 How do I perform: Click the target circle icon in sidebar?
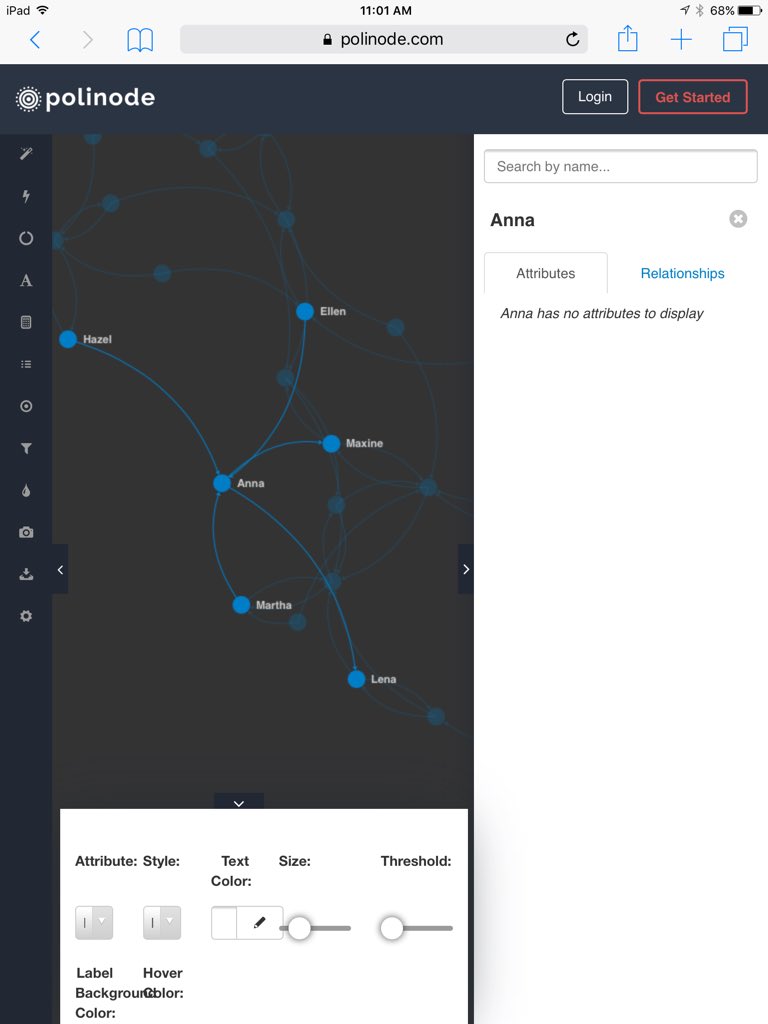(x=26, y=406)
